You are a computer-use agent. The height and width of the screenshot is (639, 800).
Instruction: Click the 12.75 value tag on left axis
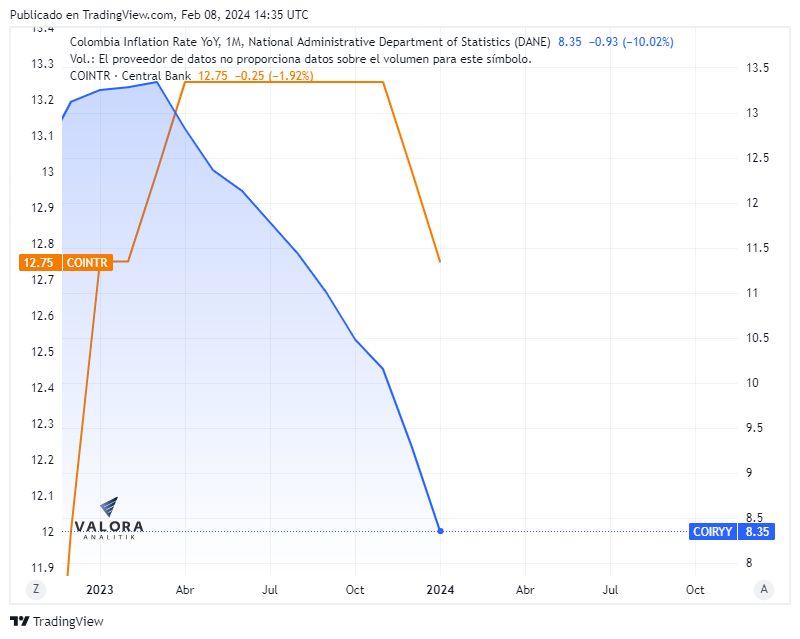pyautogui.click(x=40, y=262)
